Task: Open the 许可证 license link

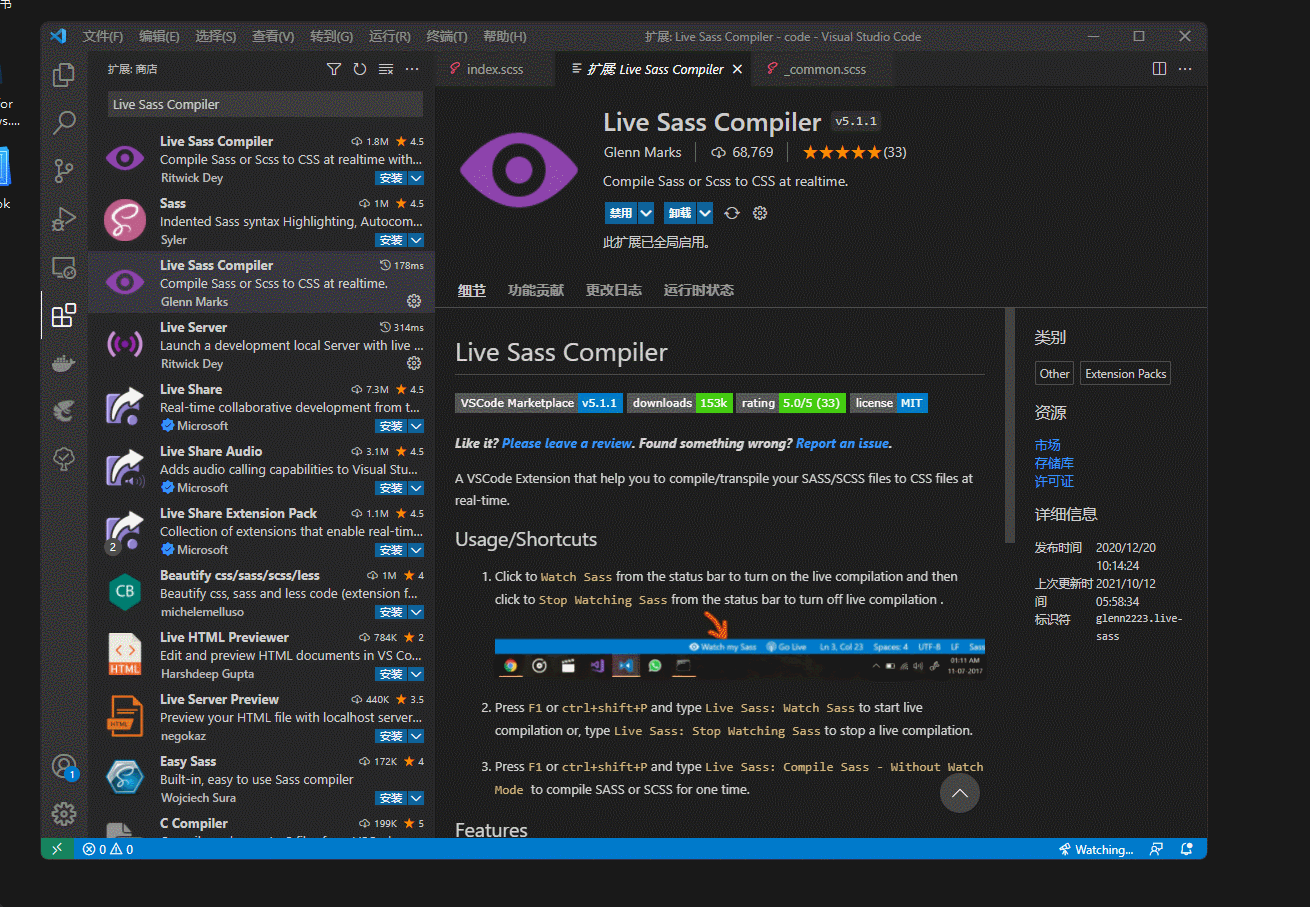Action: [1054, 481]
